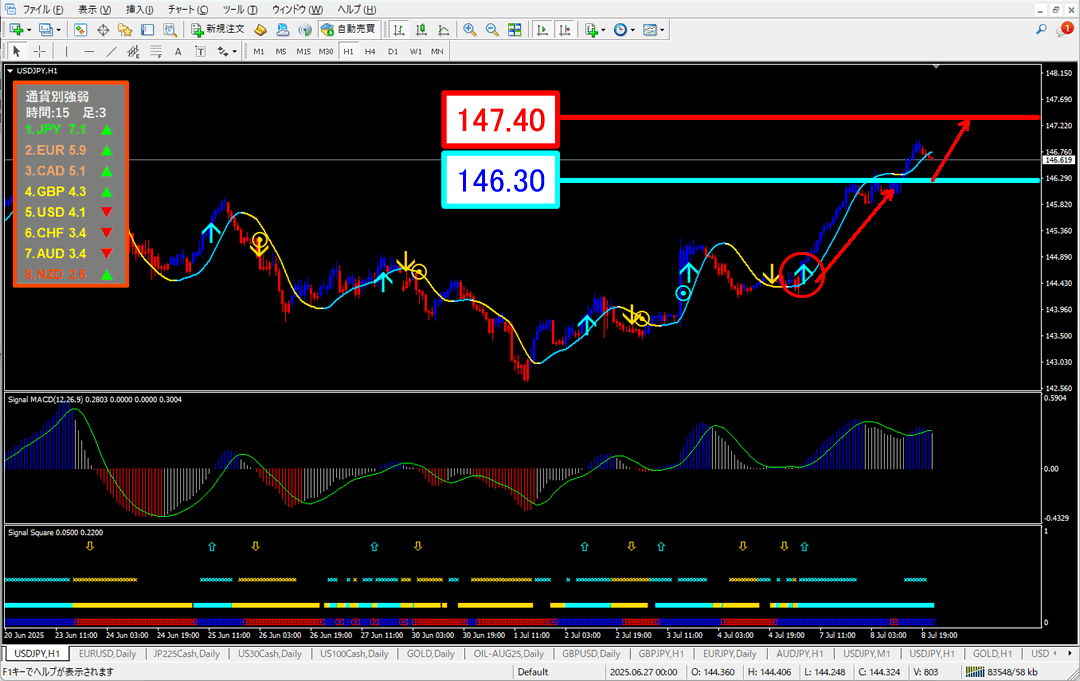Select the text label 'T' tool
This screenshot has width=1080, height=681.
click(200, 51)
